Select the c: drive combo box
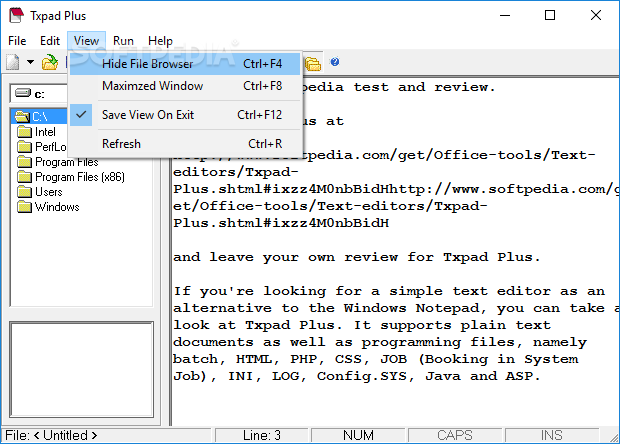620x444 pixels. [39, 94]
